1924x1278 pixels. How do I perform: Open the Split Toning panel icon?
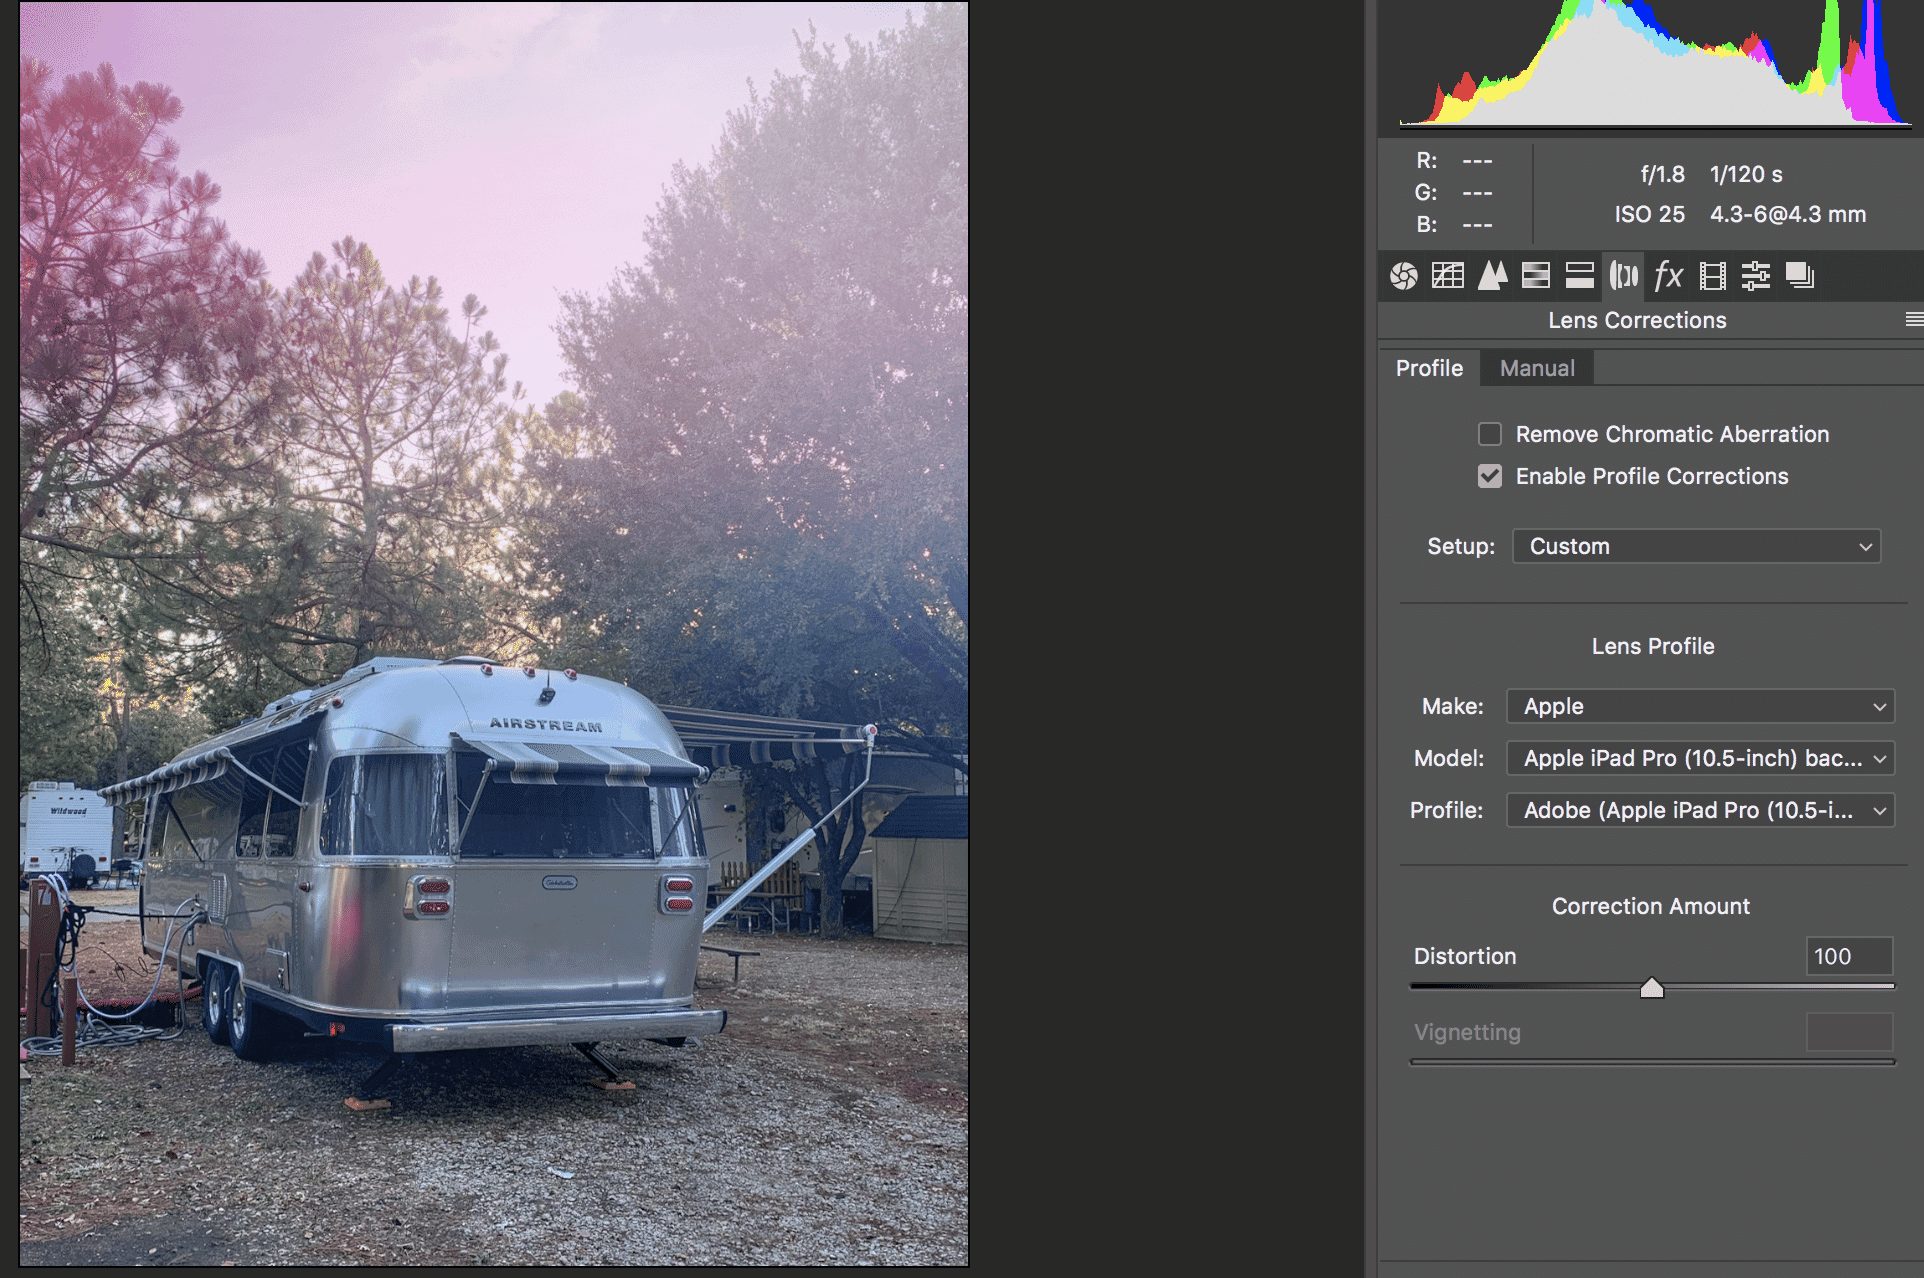click(x=1579, y=275)
